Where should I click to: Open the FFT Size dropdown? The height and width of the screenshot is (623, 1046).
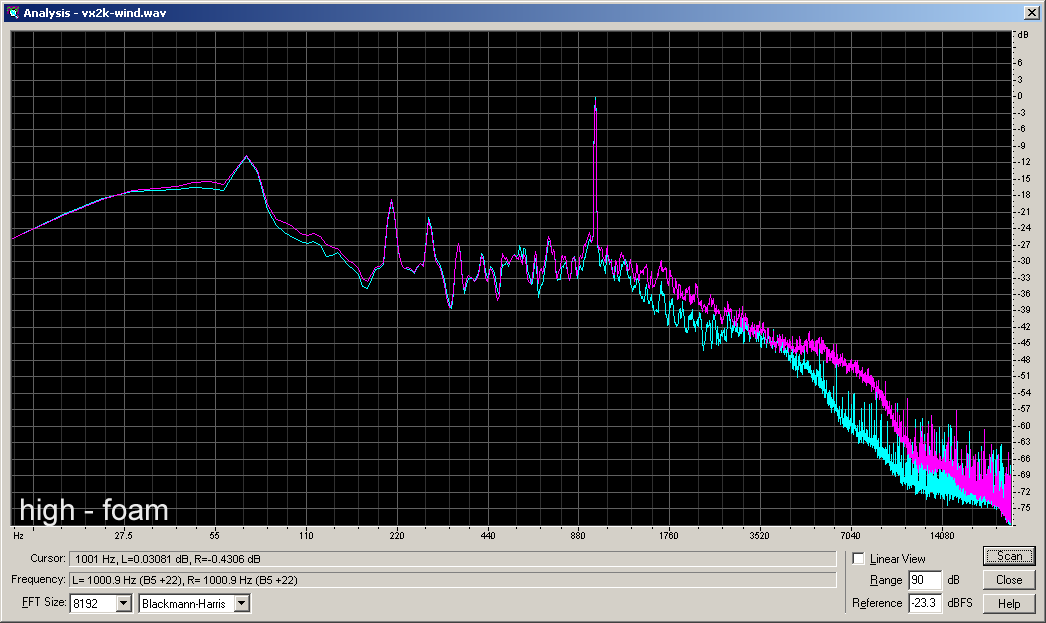pyautogui.click(x=124, y=604)
